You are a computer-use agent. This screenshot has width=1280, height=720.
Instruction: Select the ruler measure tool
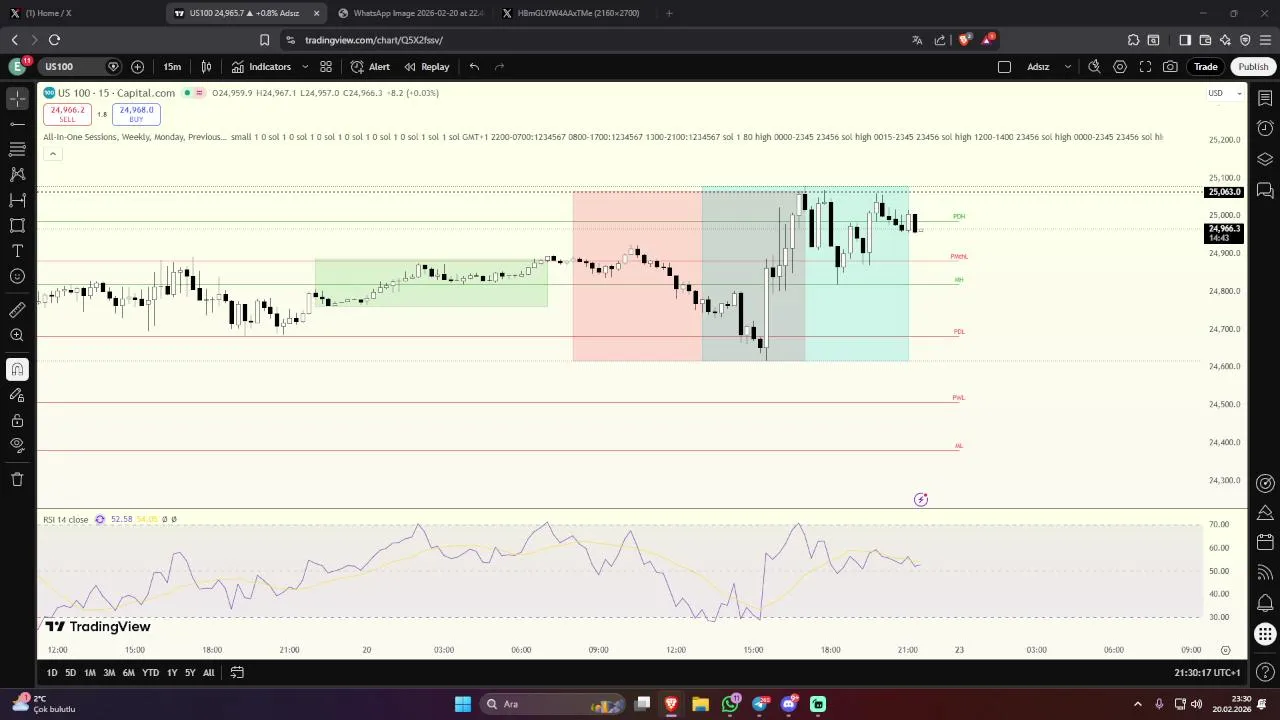coord(17,310)
